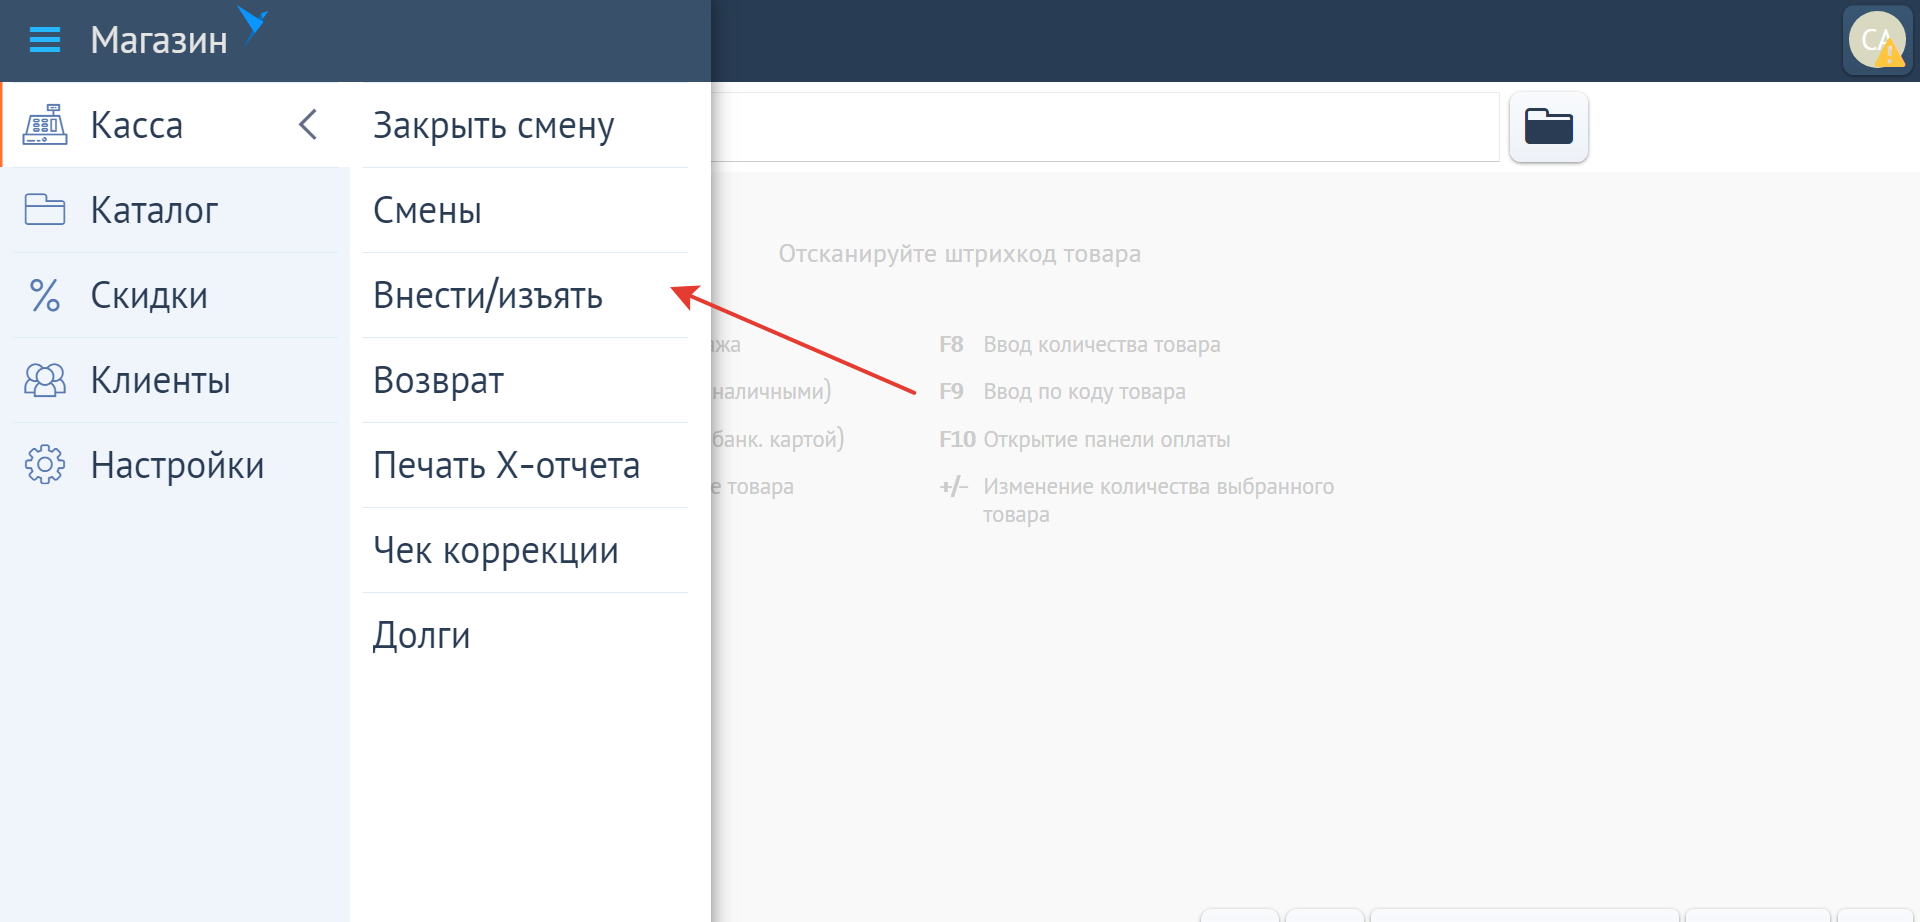Open the Смены submenu item
This screenshot has height=922, width=1920.
(525, 210)
